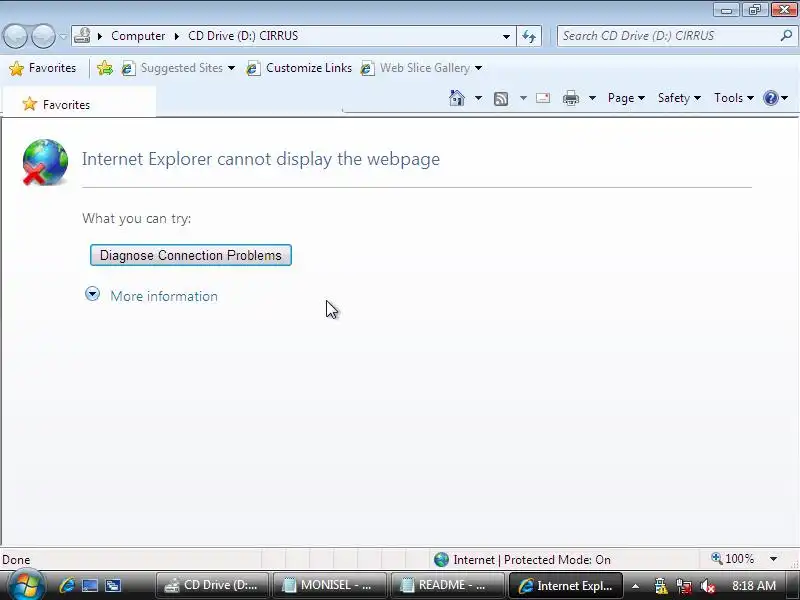Click the drive icon in the address bar
800x600 pixels.
click(82, 36)
